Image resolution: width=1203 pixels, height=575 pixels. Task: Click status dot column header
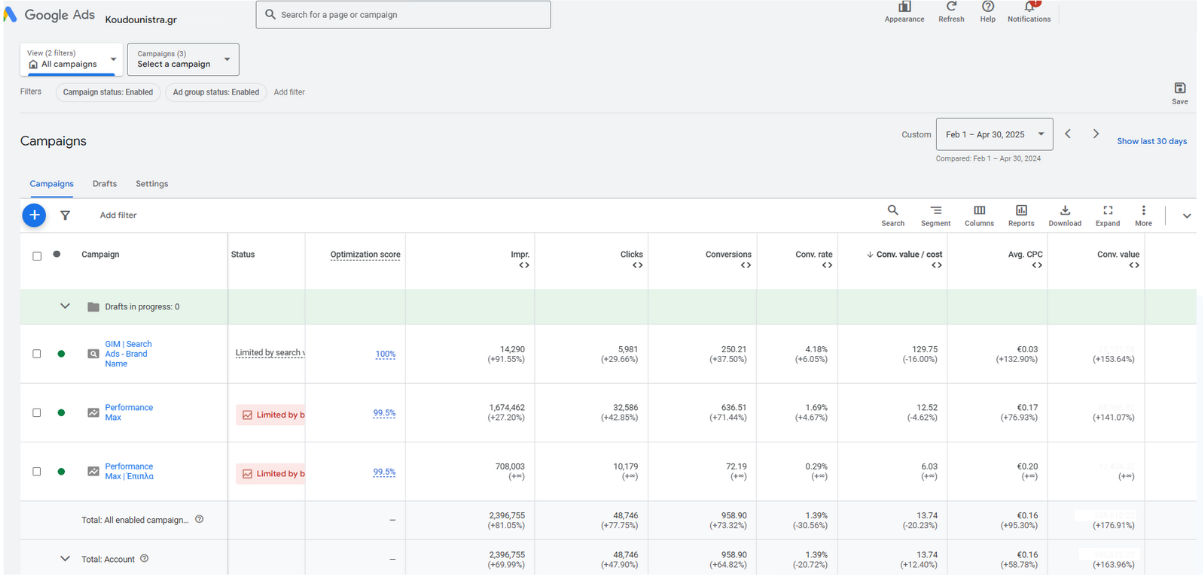(57, 254)
